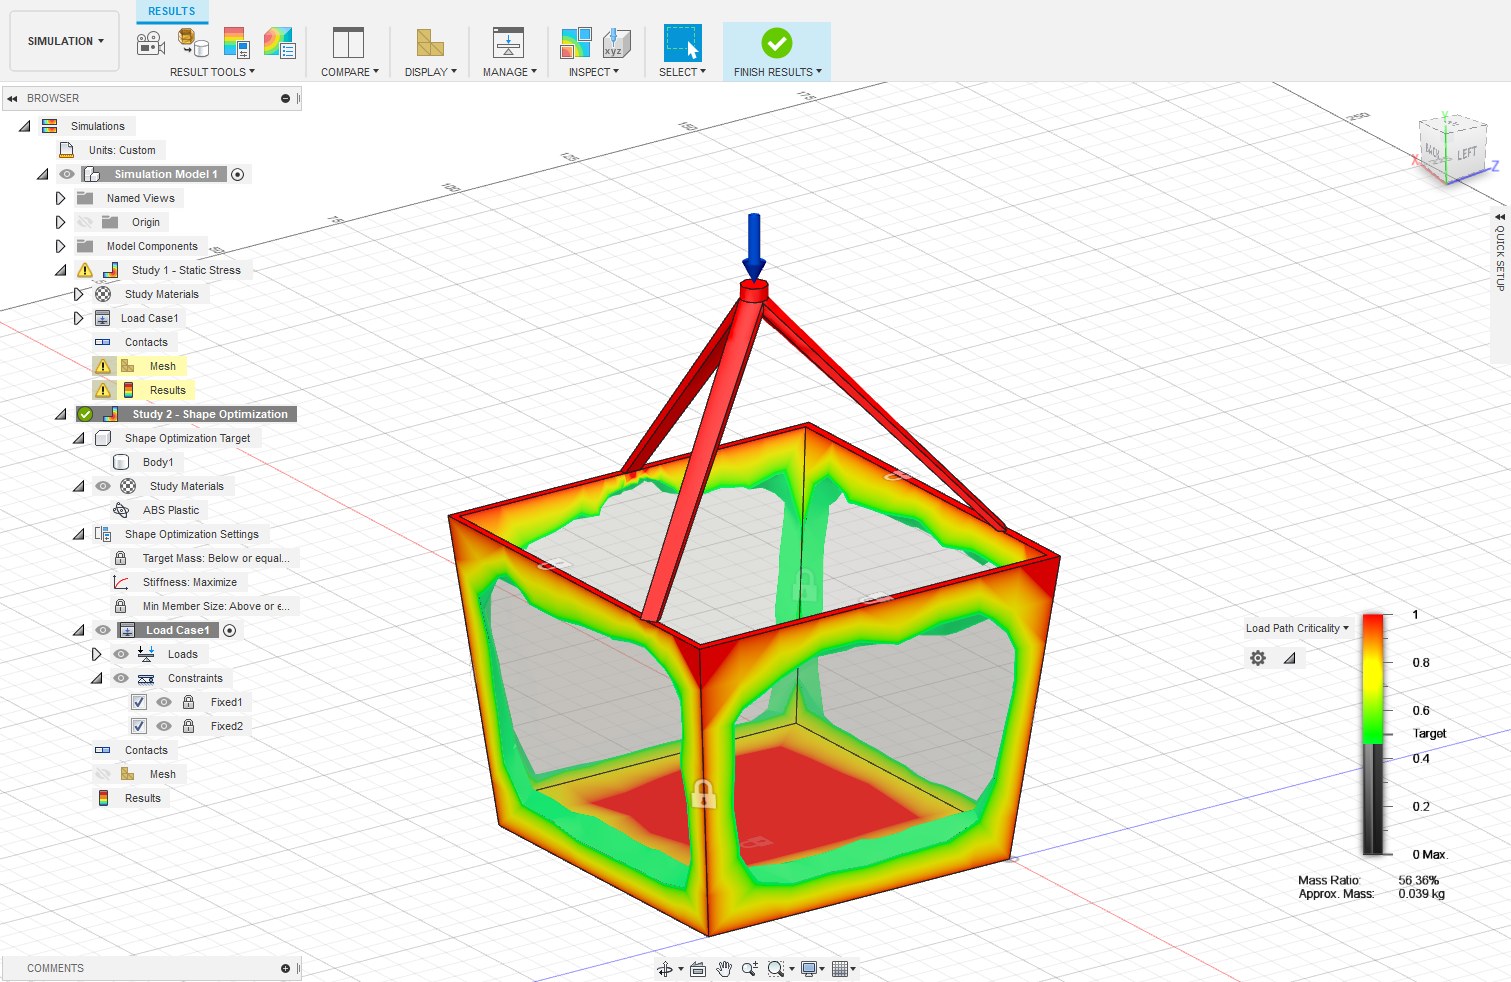Collapse the Shape Optimization Target node
Image resolution: width=1511 pixels, height=982 pixels.
79,438
